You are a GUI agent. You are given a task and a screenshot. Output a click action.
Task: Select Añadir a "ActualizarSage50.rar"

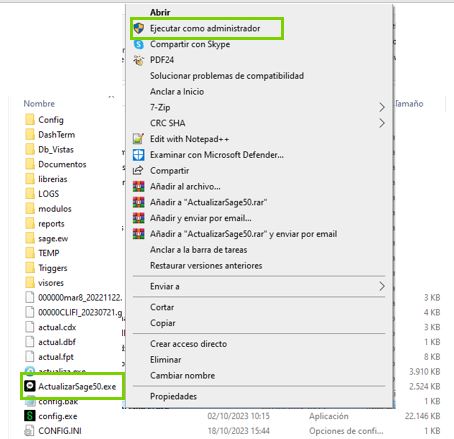click(208, 202)
